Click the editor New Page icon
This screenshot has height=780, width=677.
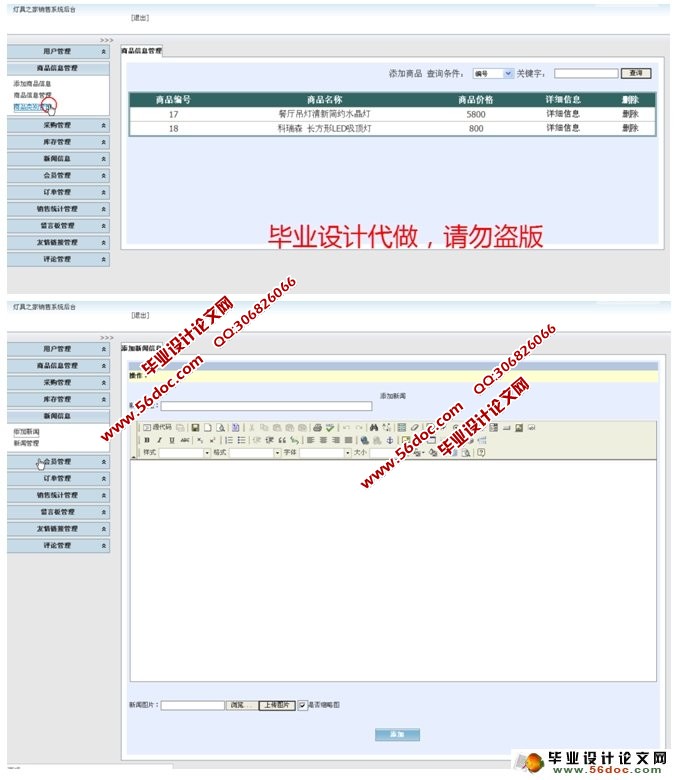[208, 427]
